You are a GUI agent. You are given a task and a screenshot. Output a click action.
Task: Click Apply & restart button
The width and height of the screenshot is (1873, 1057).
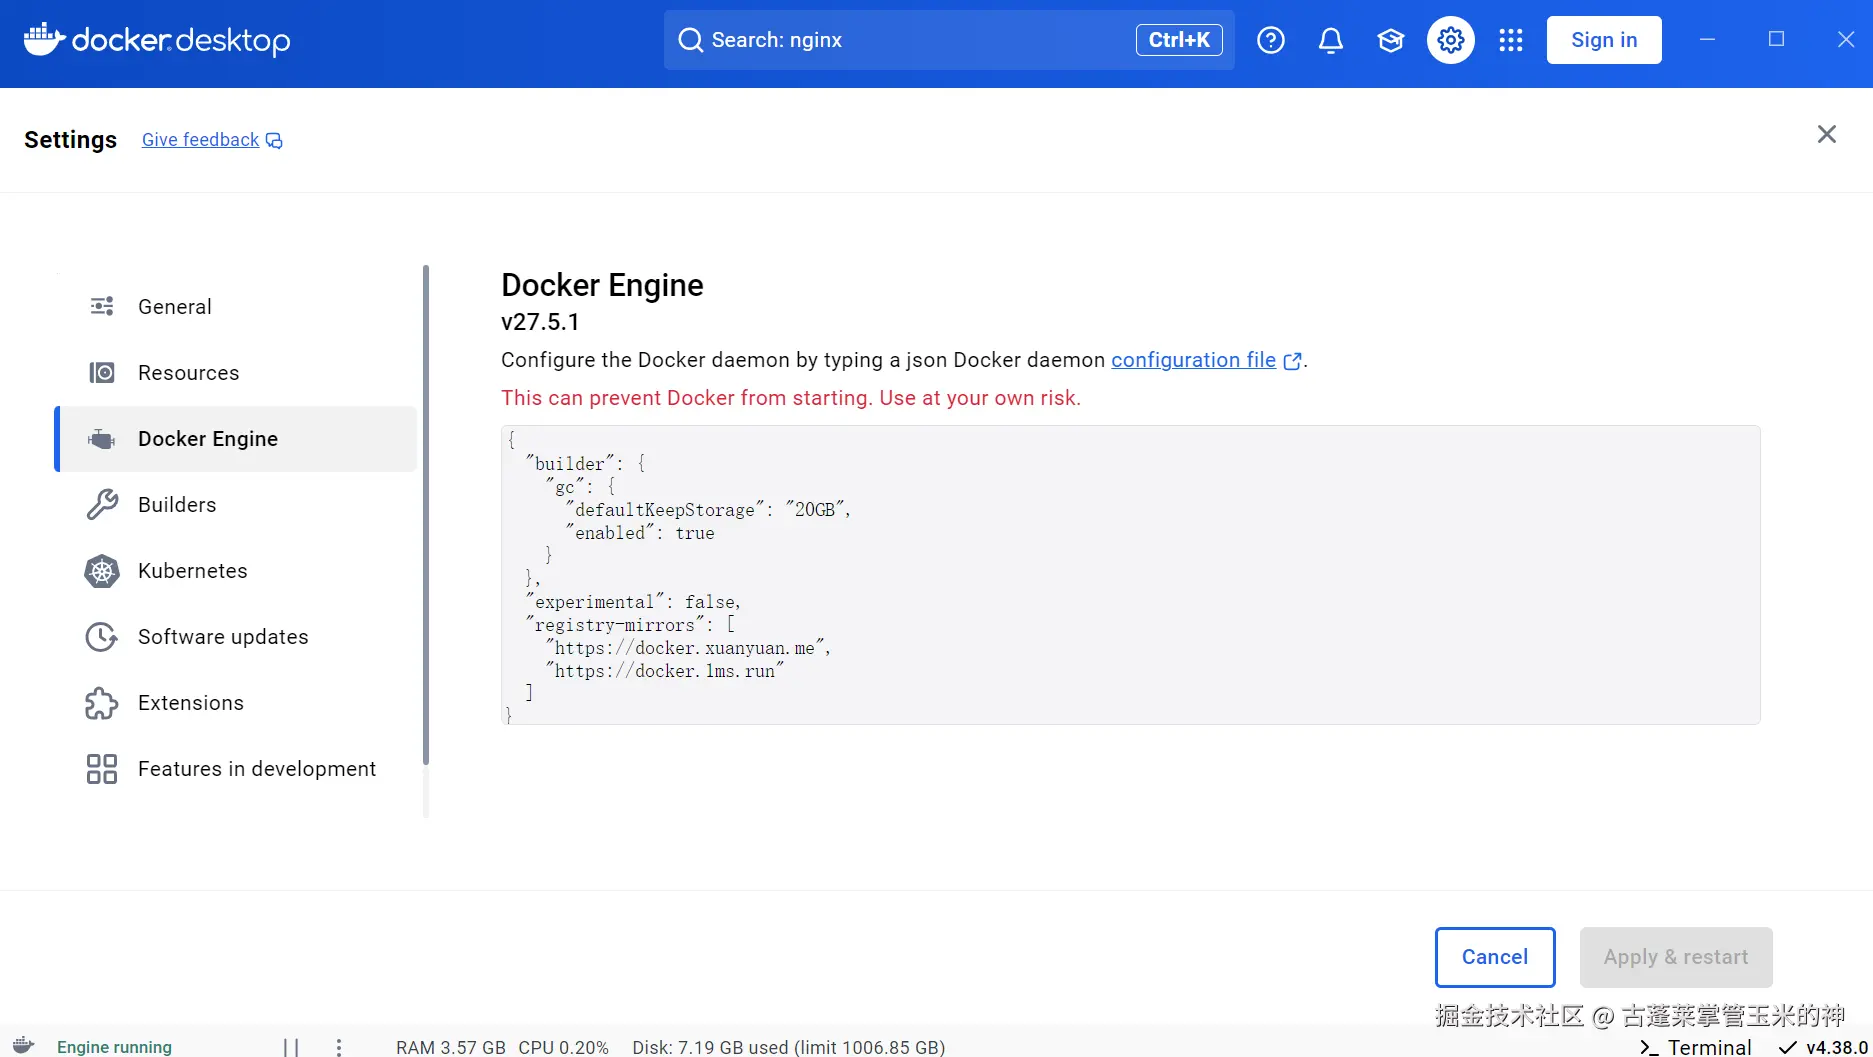pos(1676,957)
